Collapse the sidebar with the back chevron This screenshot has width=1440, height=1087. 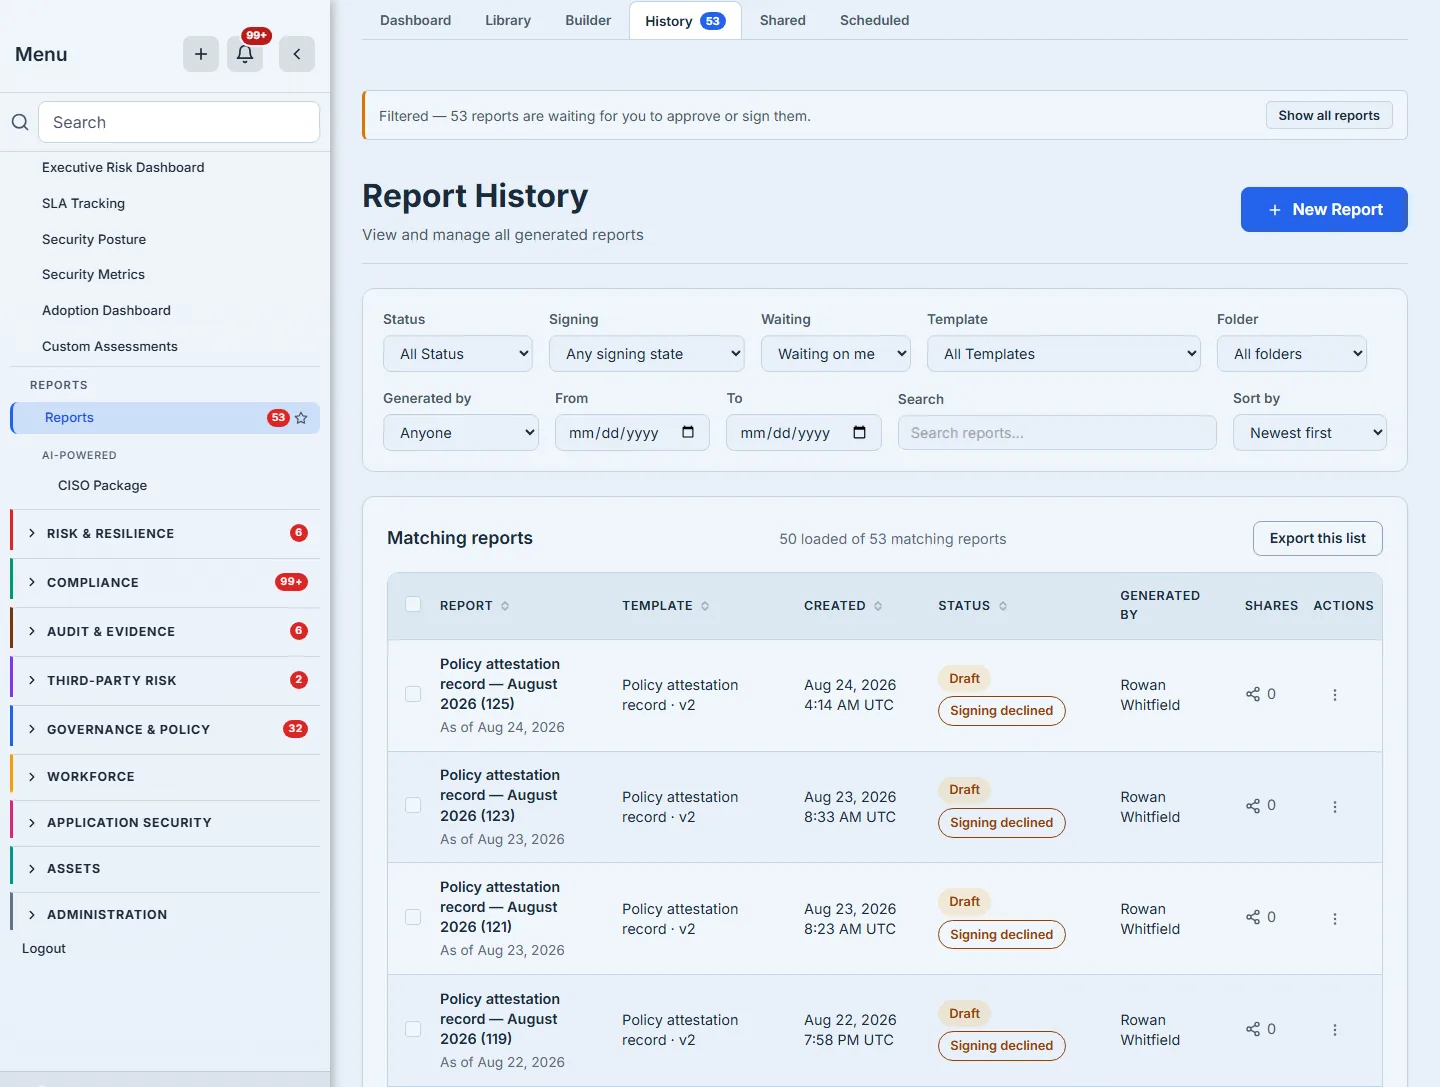[297, 54]
